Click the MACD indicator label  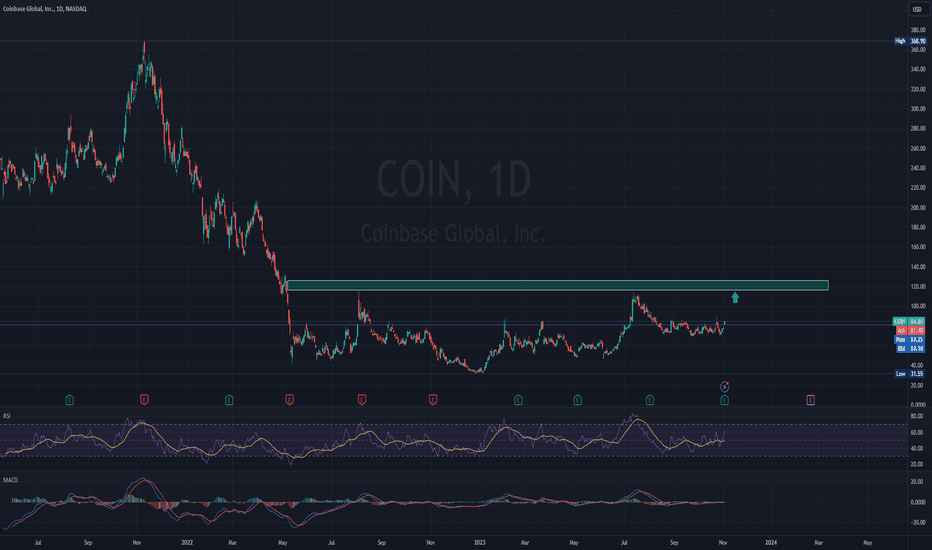[x=10, y=480]
